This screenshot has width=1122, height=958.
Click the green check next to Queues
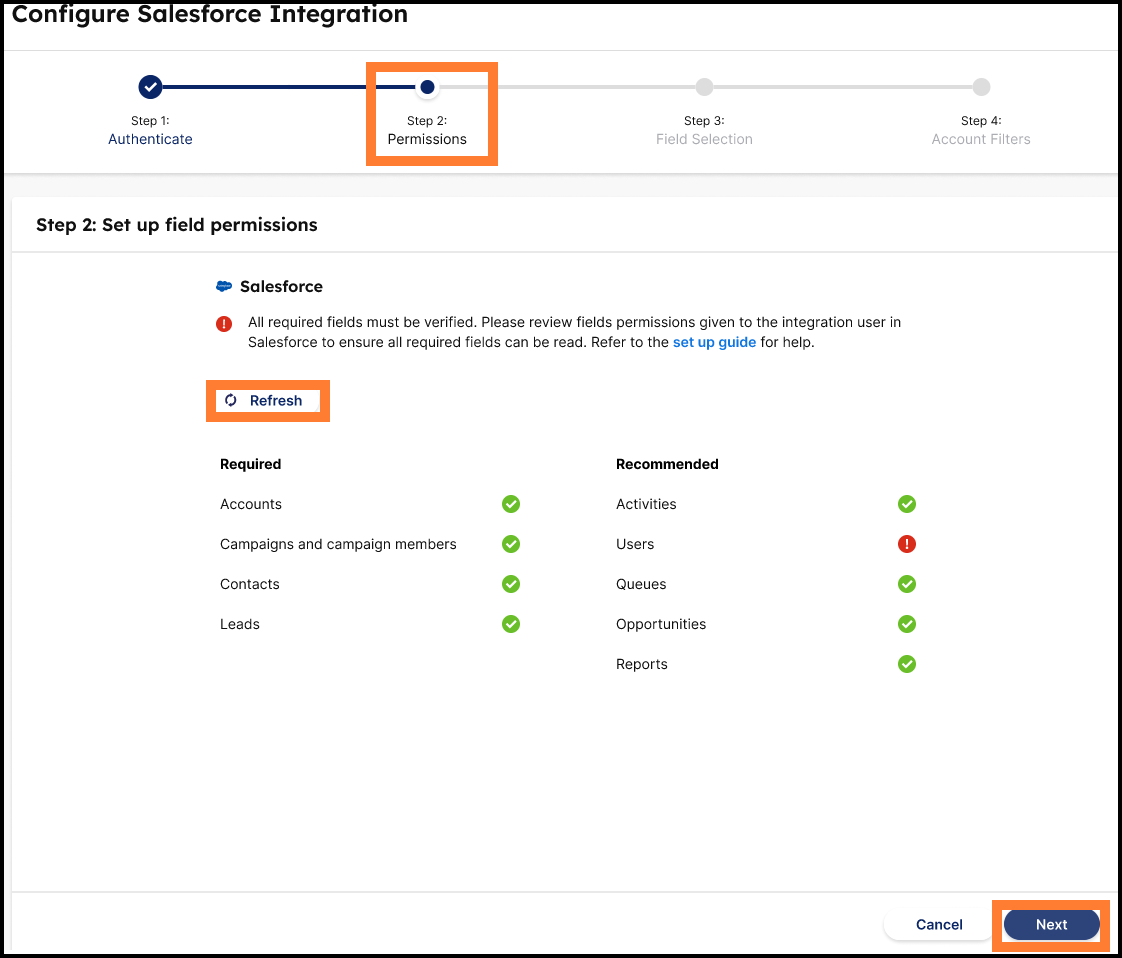click(x=907, y=584)
